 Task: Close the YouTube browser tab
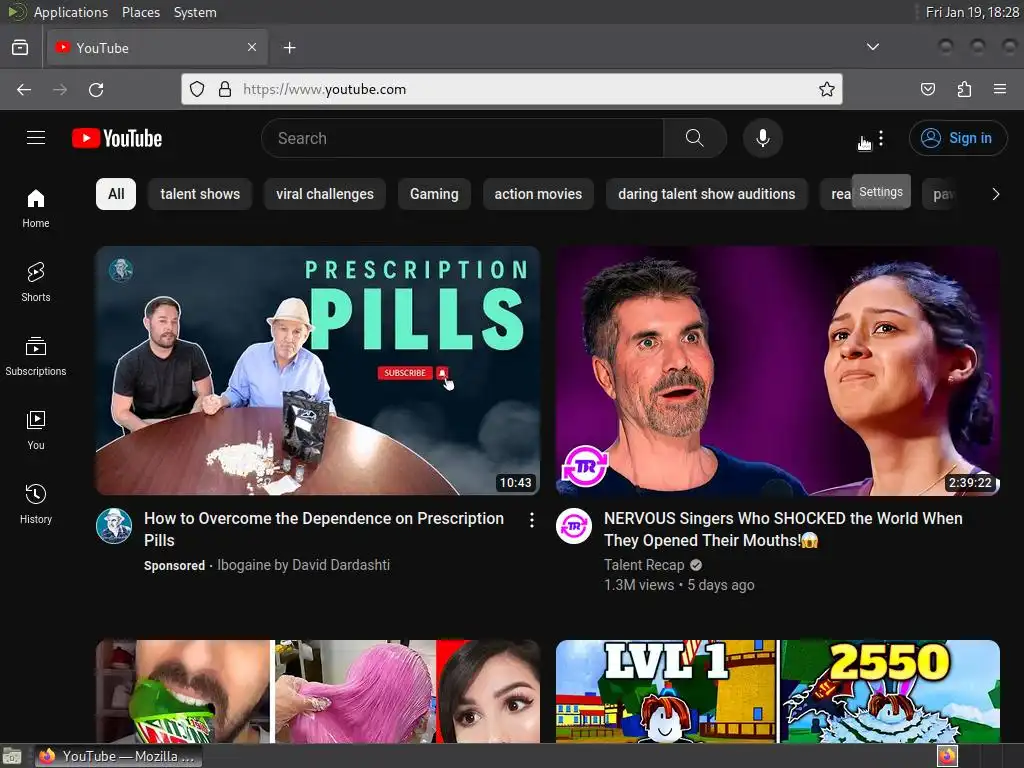252,47
